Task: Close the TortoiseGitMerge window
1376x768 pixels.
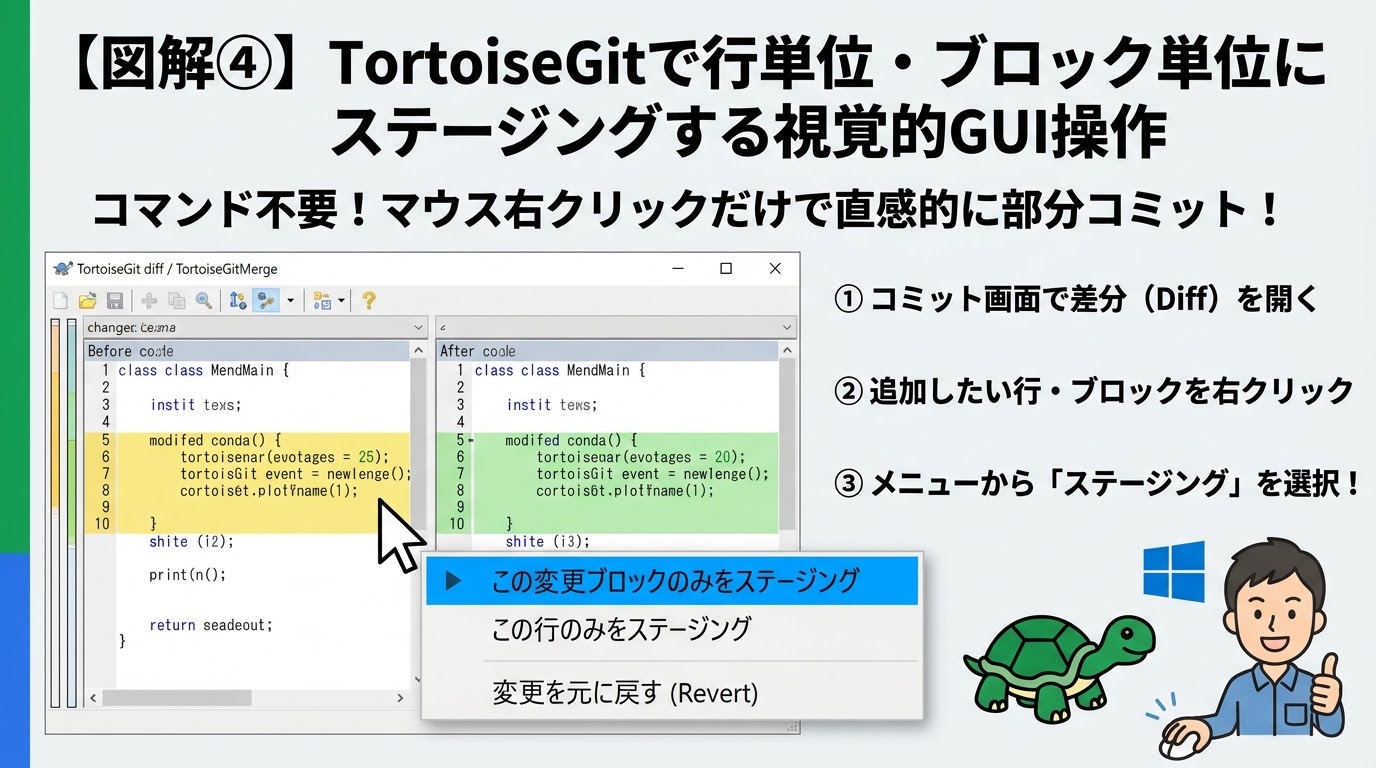Action: point(775,269)
